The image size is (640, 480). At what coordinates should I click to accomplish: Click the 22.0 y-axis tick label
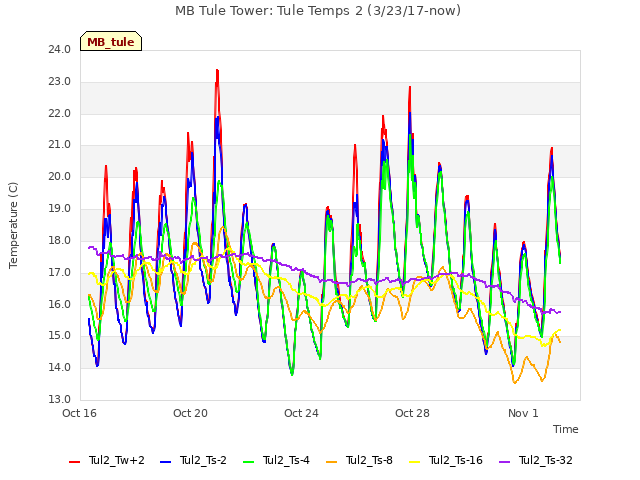tap(60, 113)
